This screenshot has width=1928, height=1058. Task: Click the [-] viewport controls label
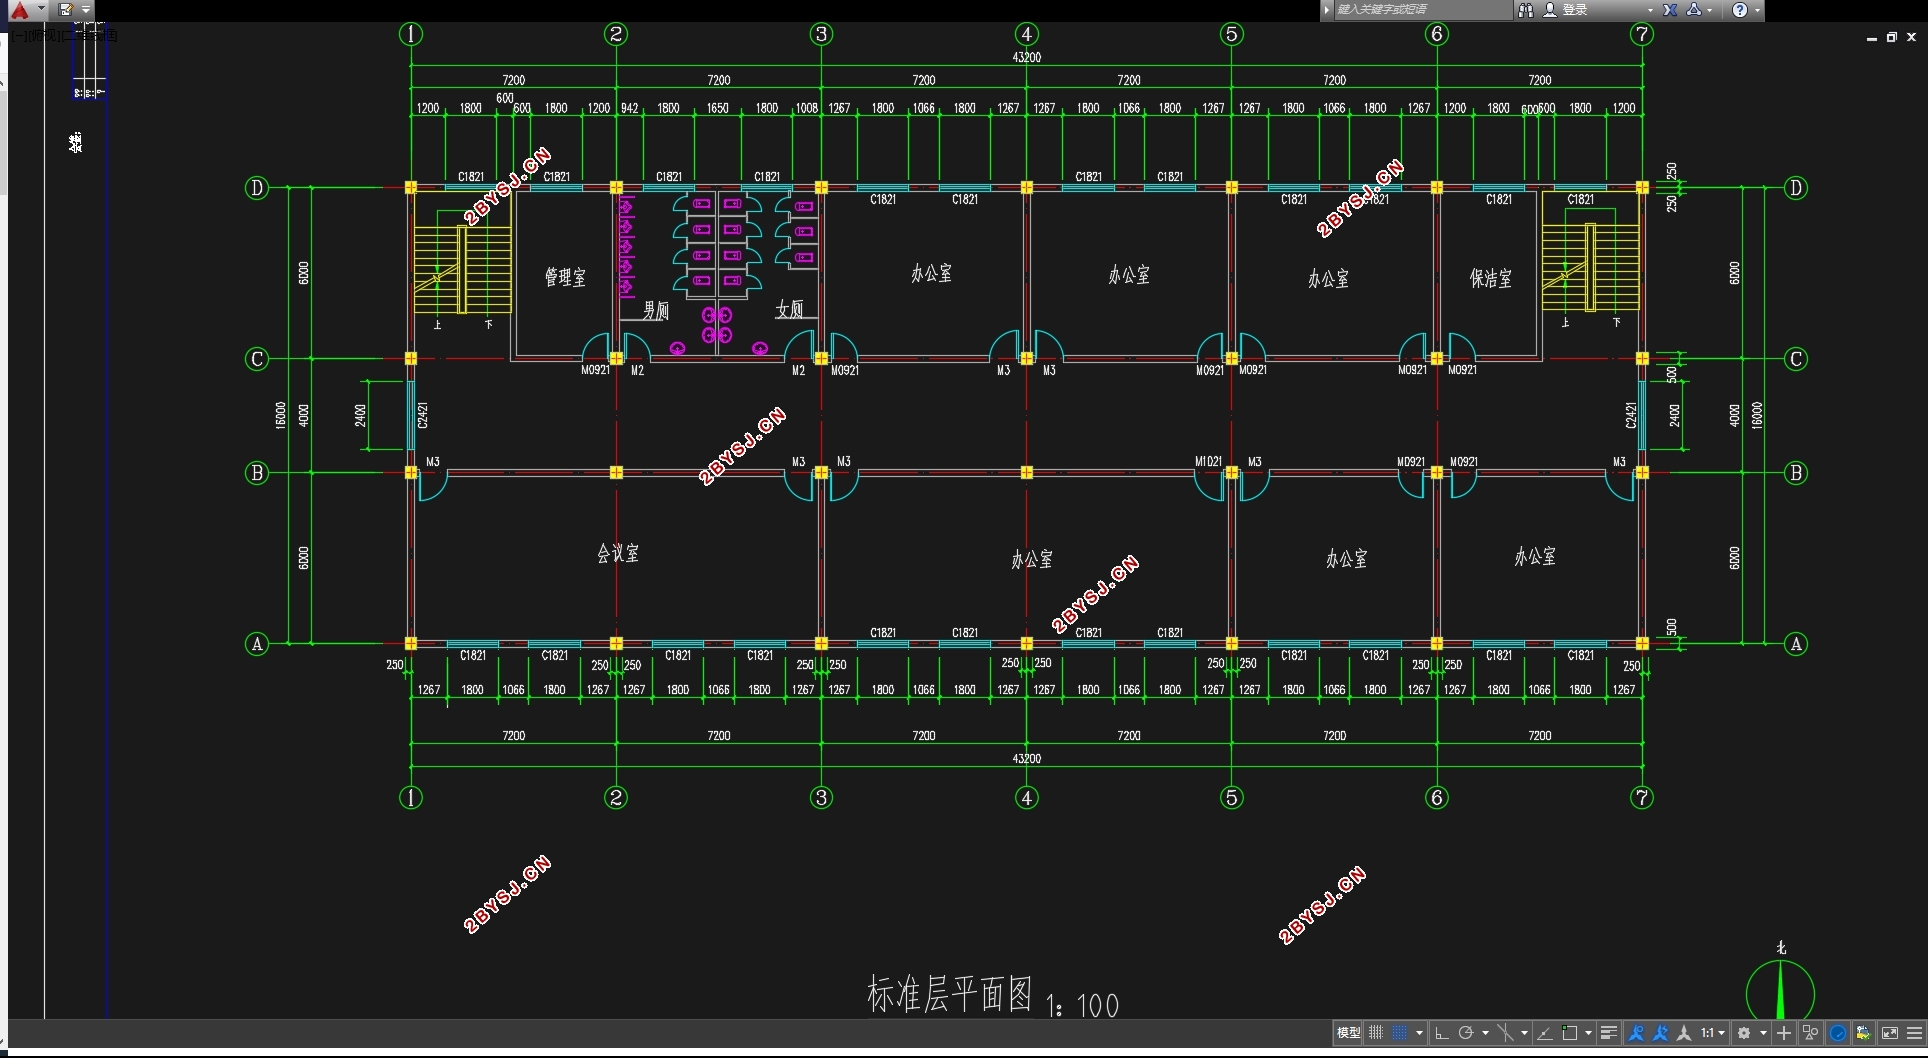tap(21, 36)
